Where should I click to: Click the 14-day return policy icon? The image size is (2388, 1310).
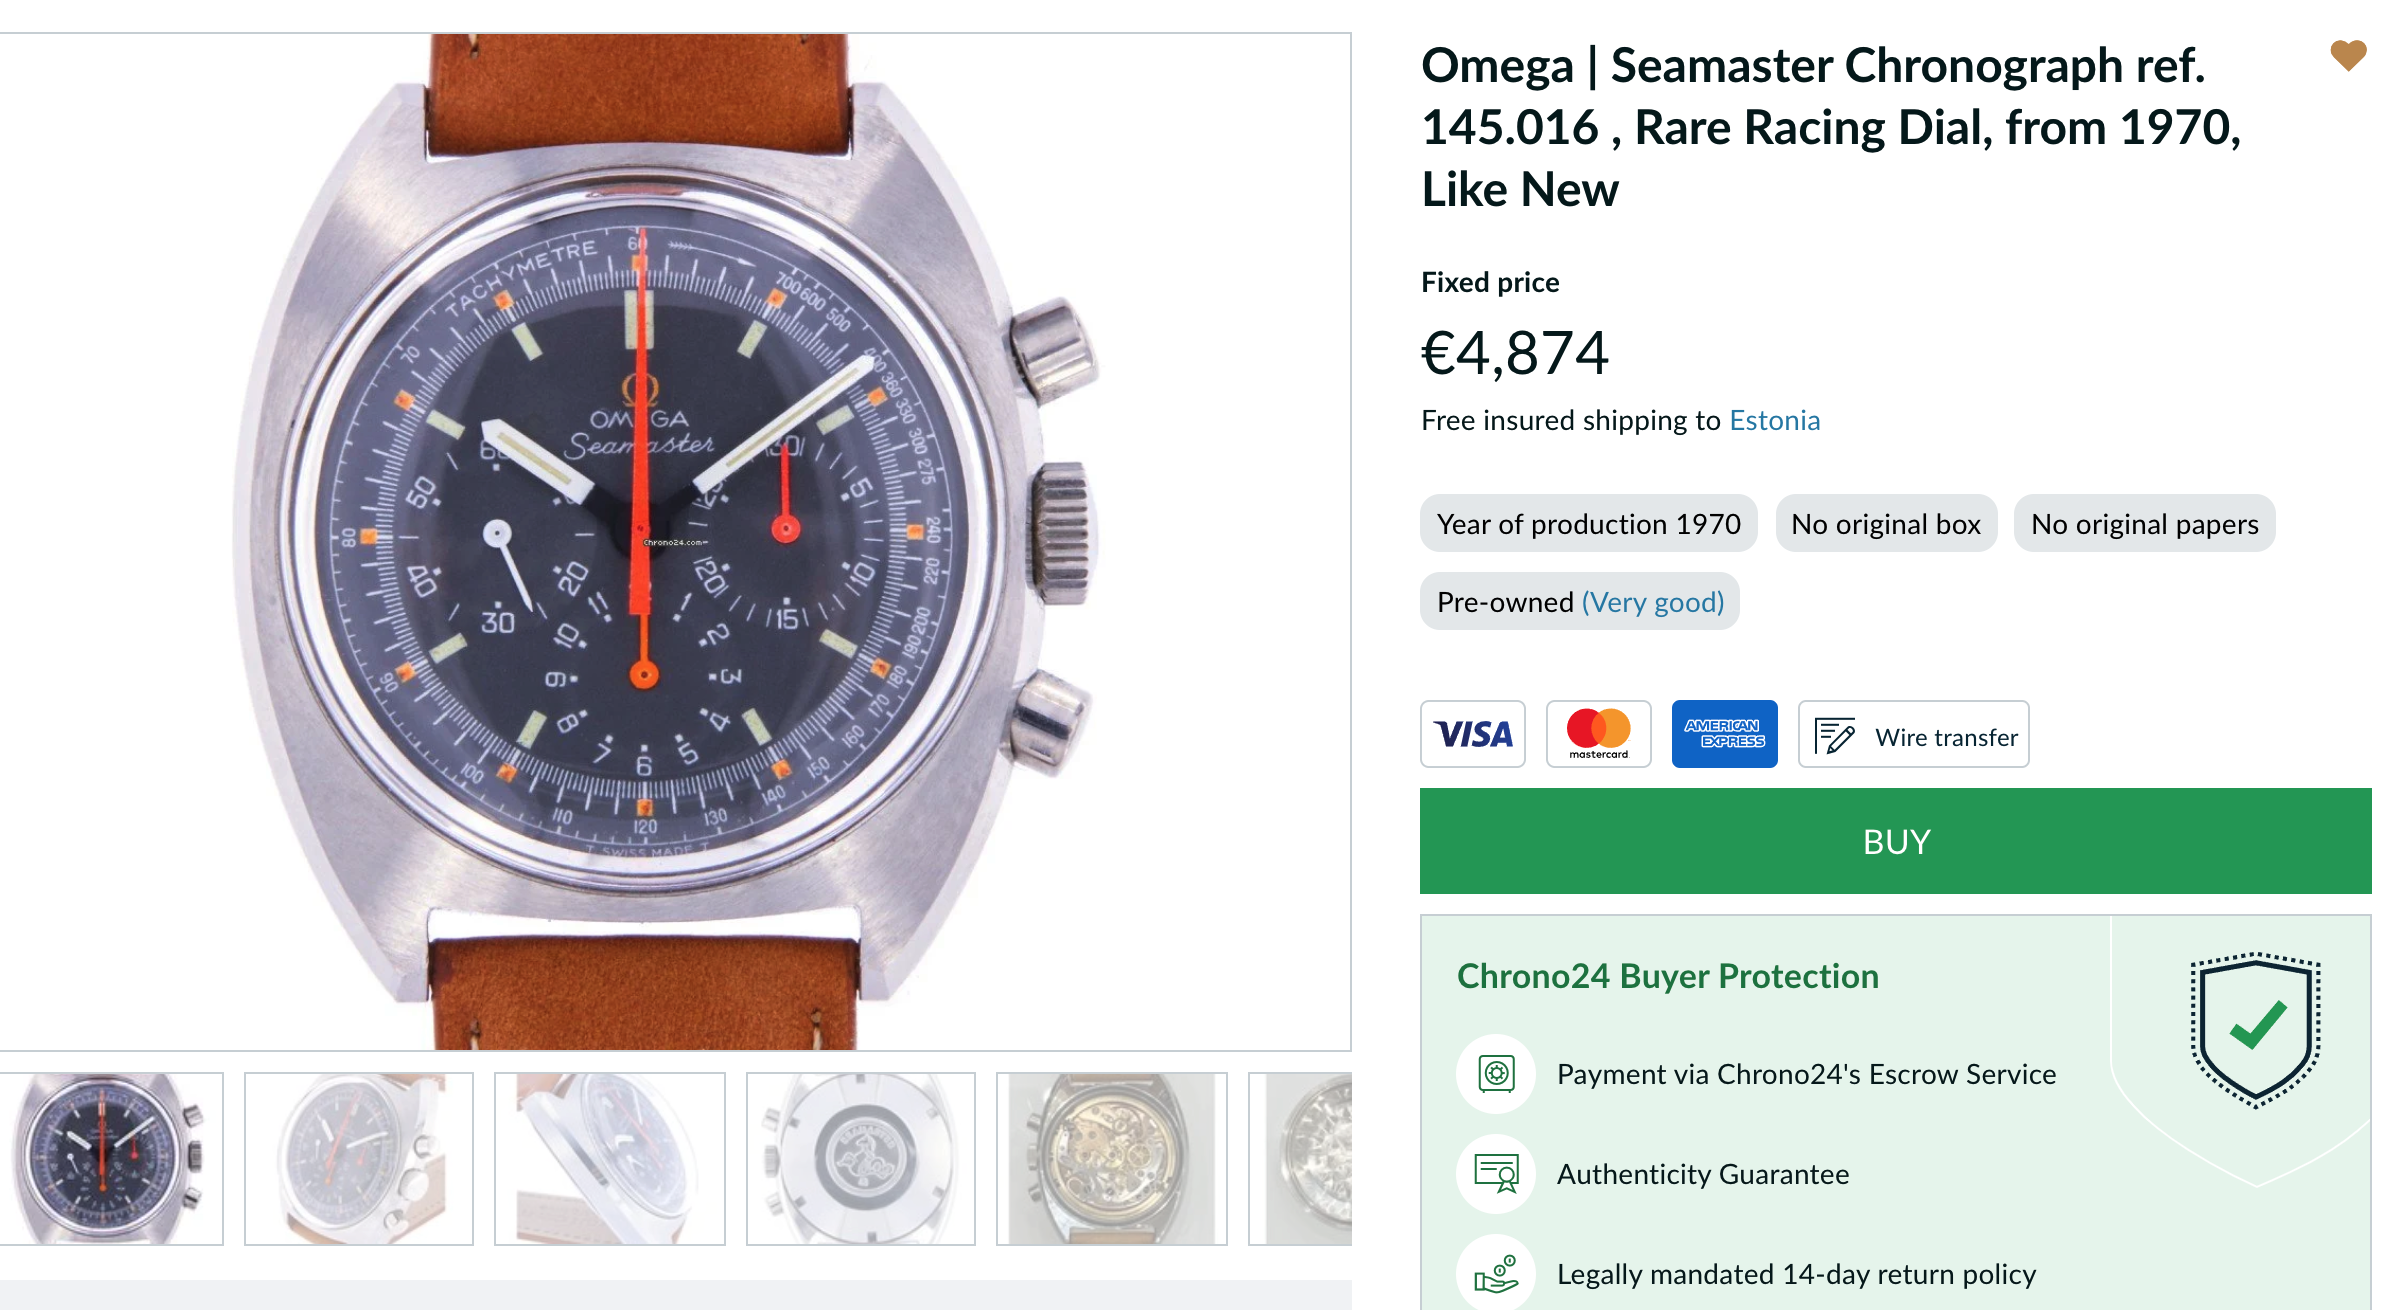[x=1496, y=1274]
